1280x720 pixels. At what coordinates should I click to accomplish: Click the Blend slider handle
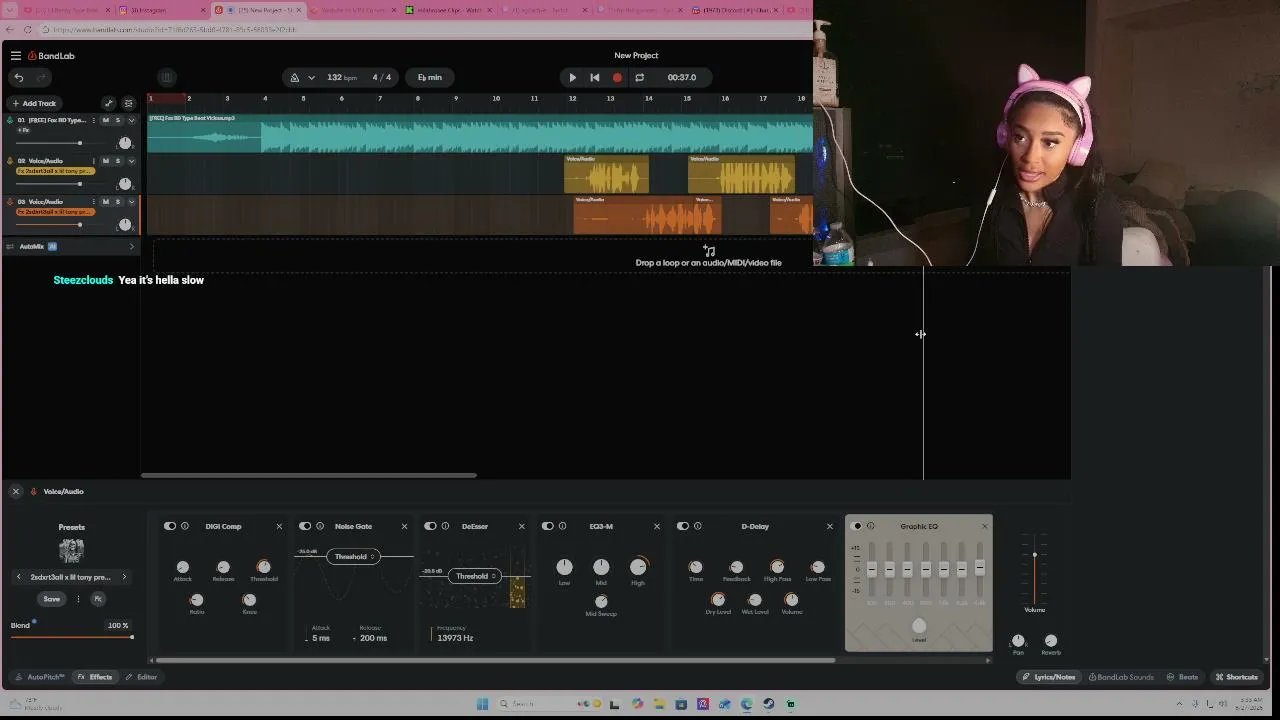tap(131, 637)
